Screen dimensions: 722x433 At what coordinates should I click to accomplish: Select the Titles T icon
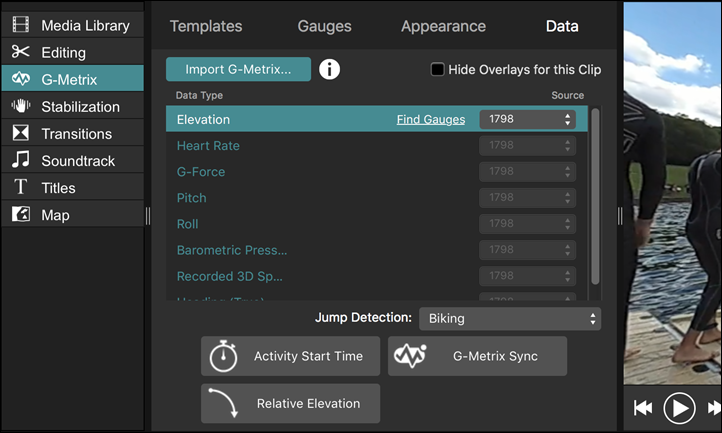20,187
